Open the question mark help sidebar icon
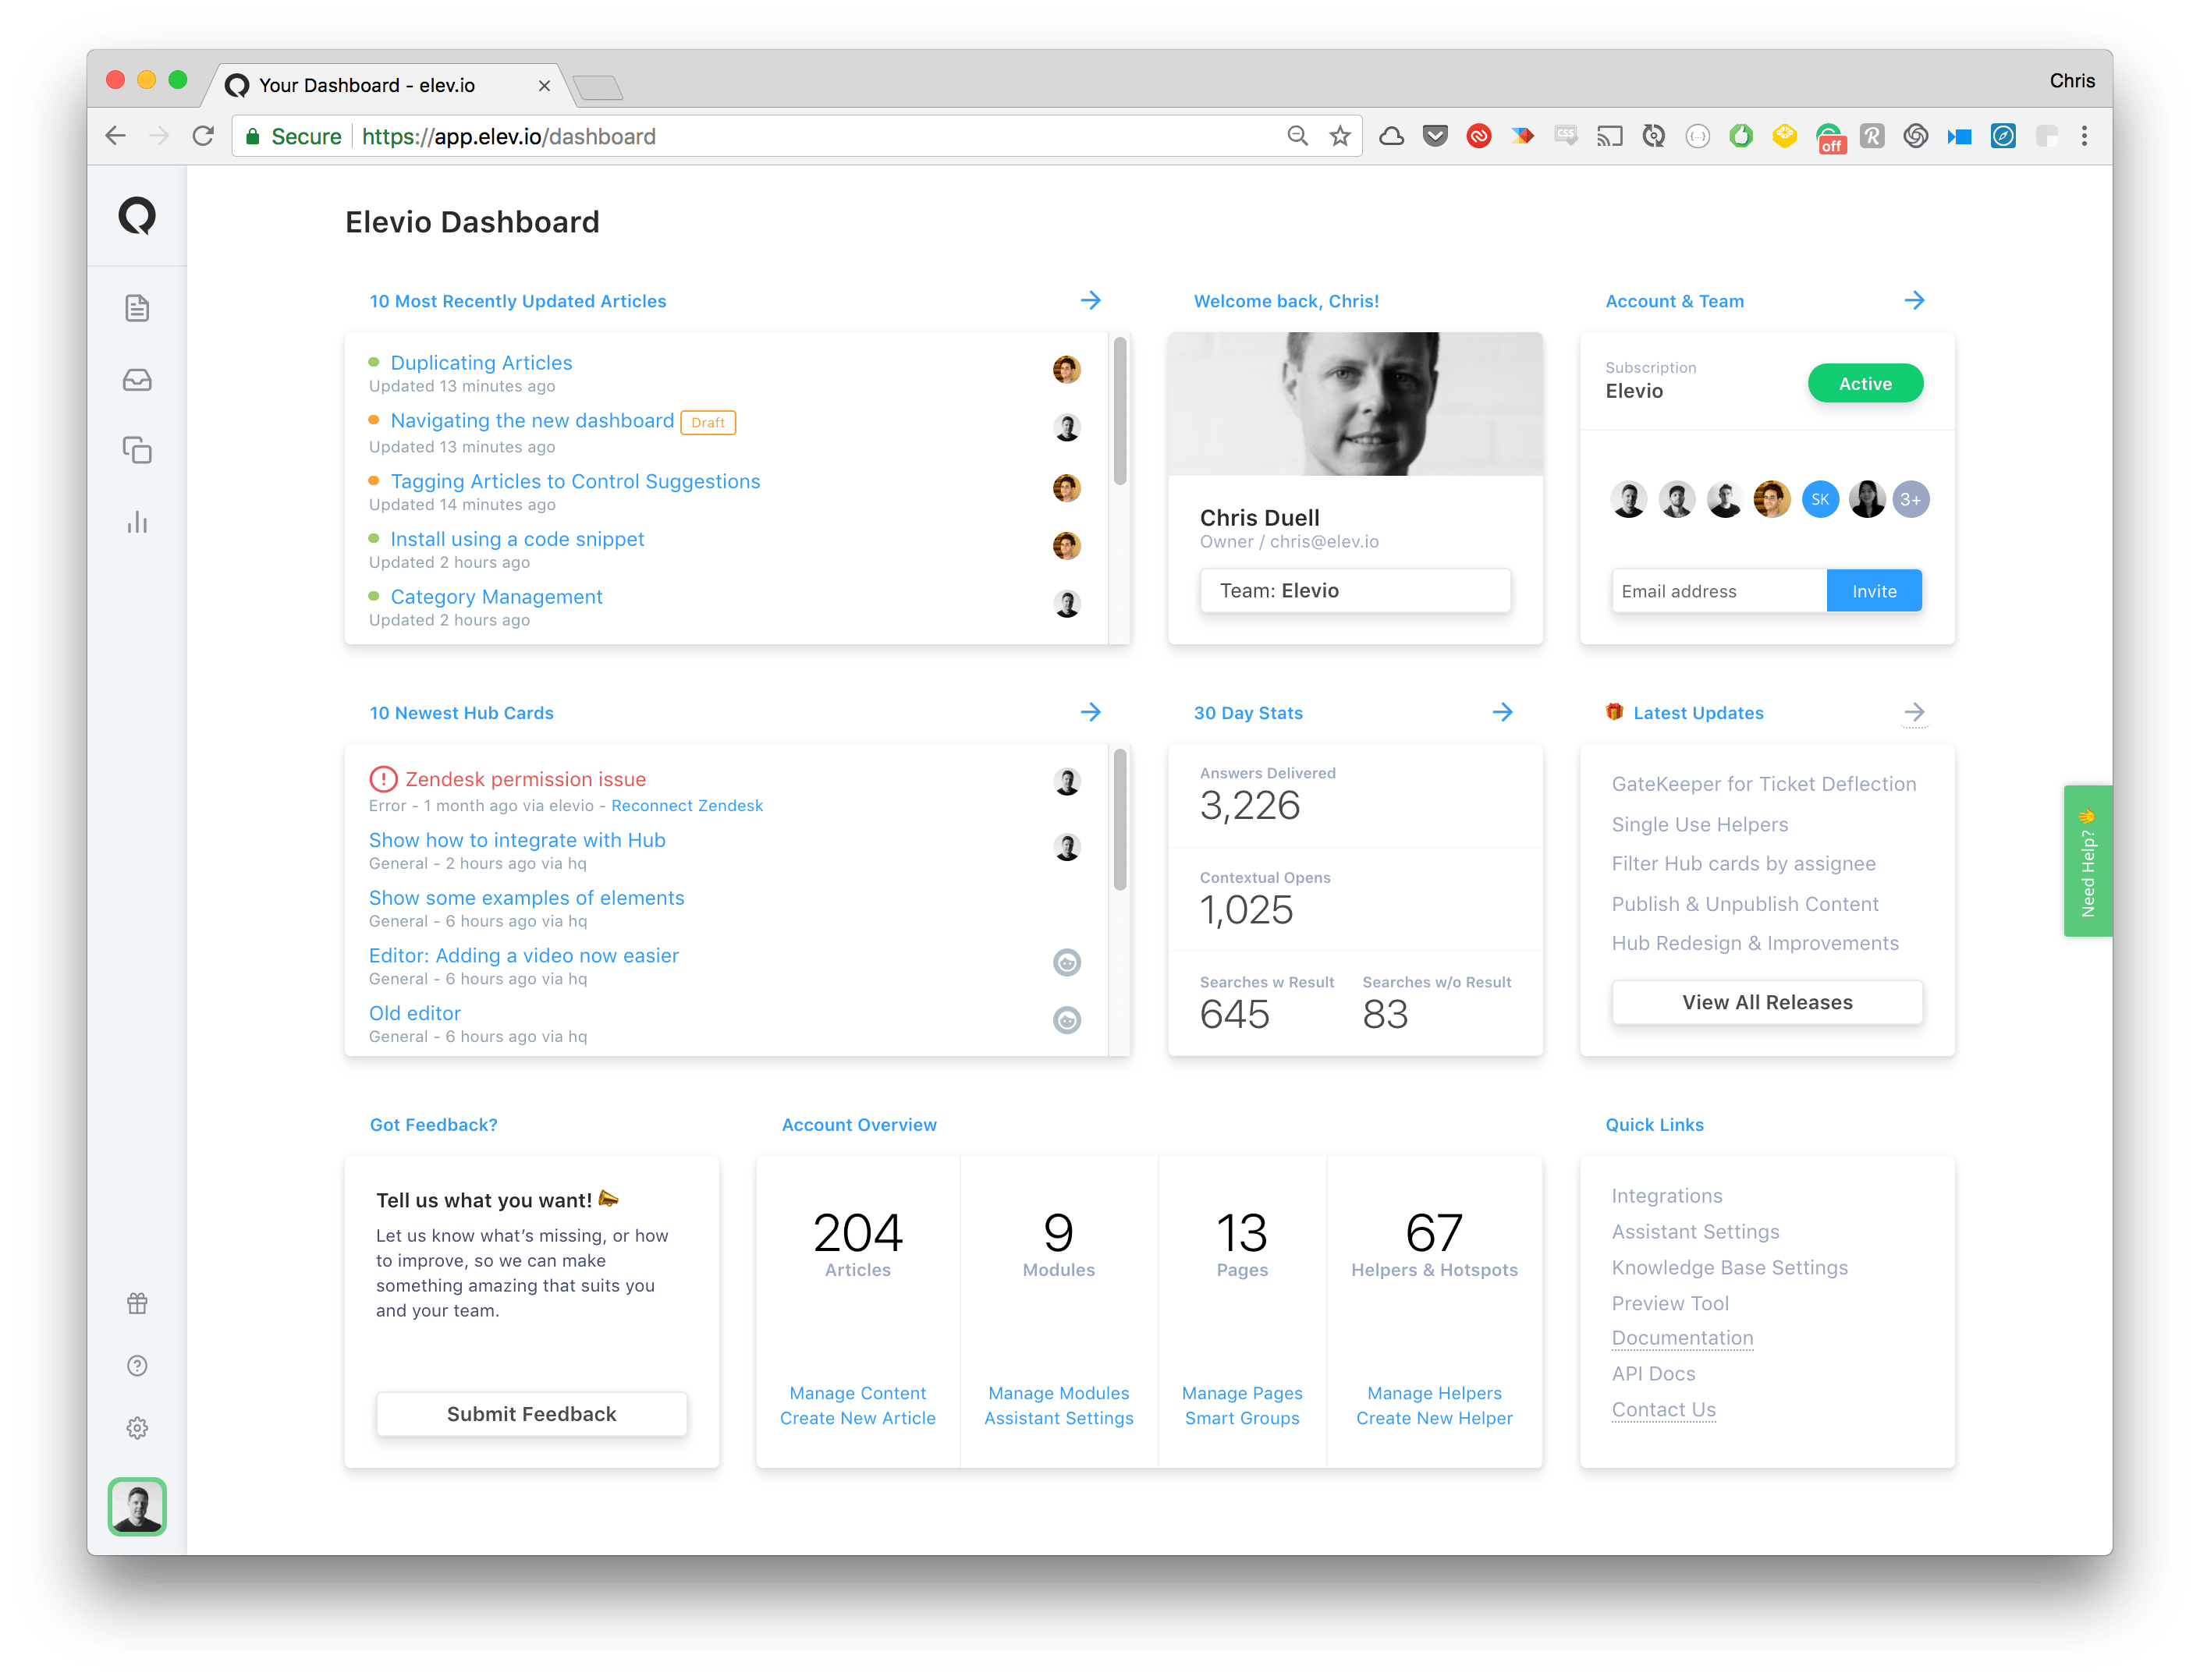Viewport: 2200px width, 1680px height. click(x=137, y=1365)
